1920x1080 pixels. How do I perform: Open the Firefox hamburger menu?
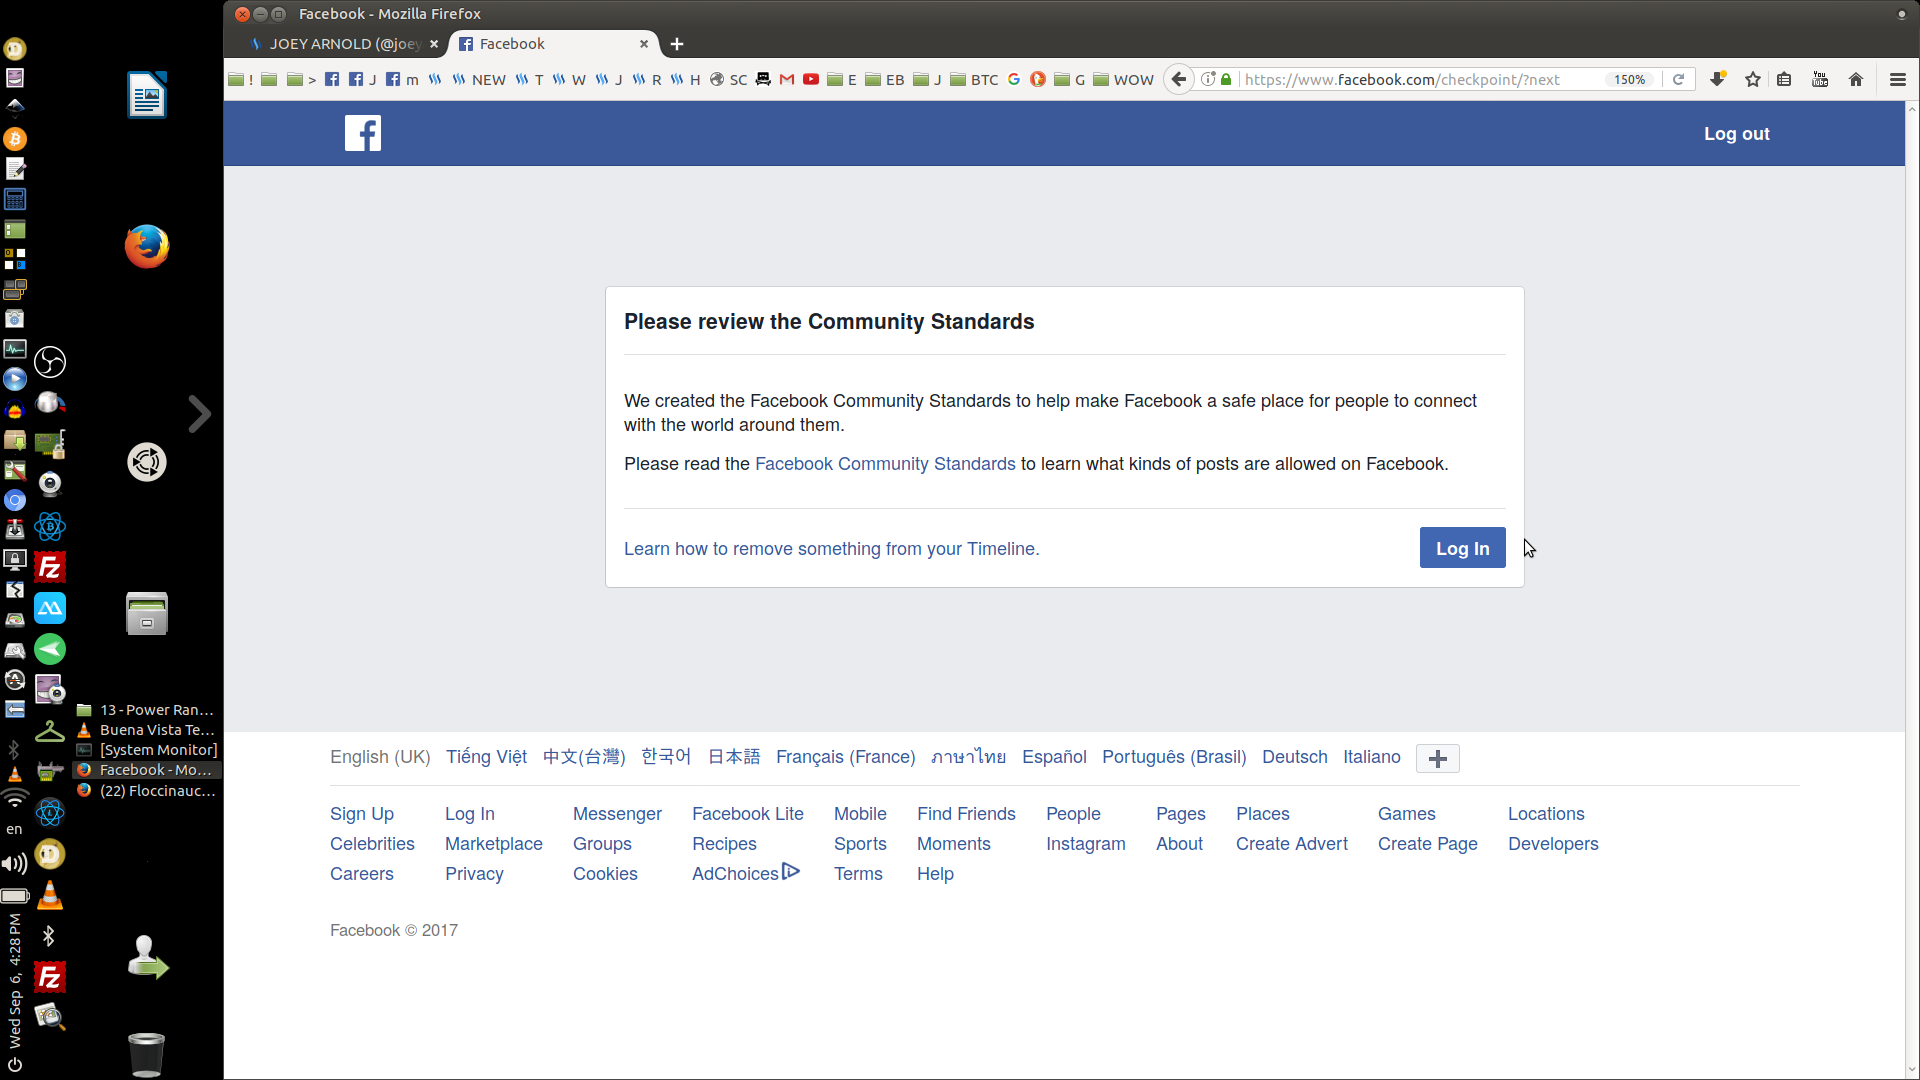tap(1897, 80)
